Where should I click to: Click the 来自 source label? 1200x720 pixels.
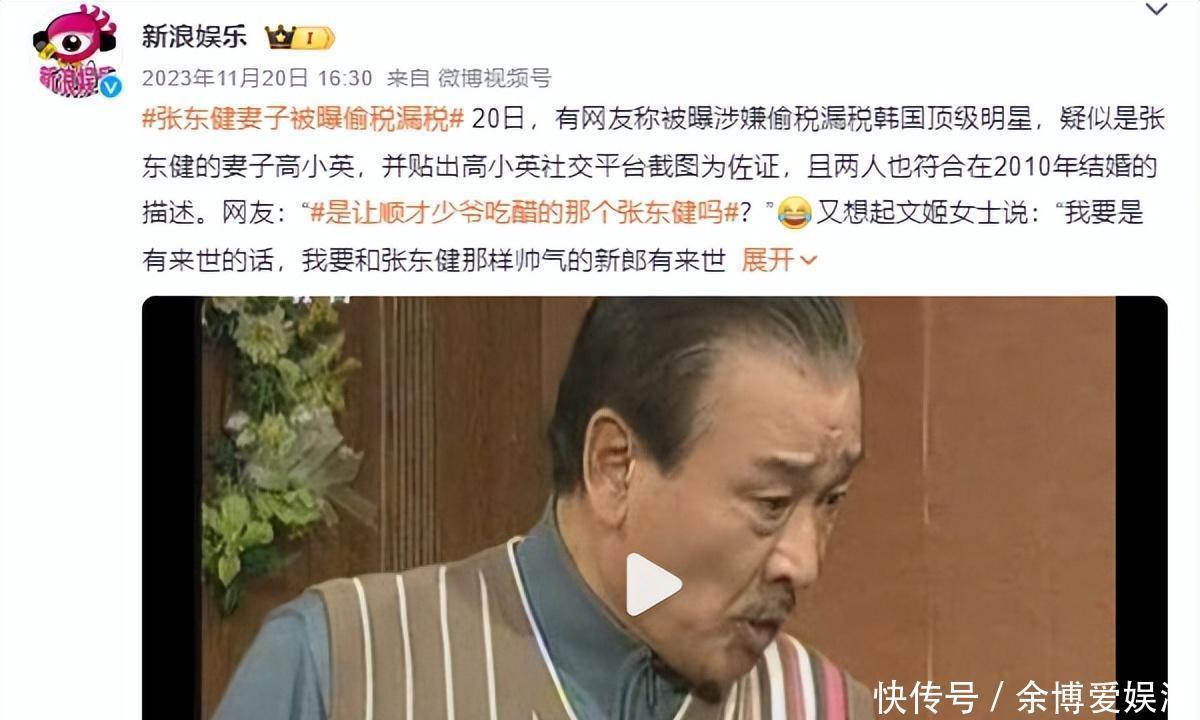pos(408,78)
